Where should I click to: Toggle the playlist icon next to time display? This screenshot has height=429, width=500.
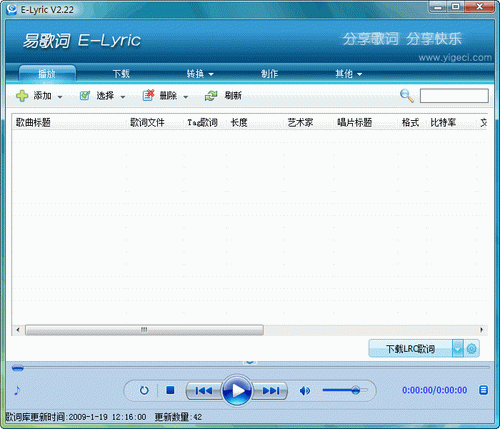click(x=483, y=390)
